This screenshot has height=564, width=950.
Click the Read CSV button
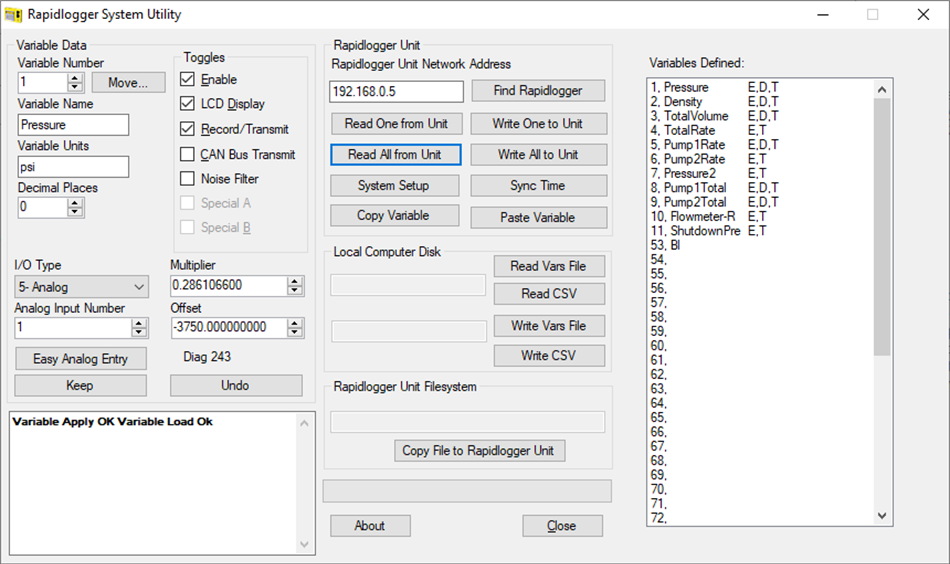tap(549, 294)
